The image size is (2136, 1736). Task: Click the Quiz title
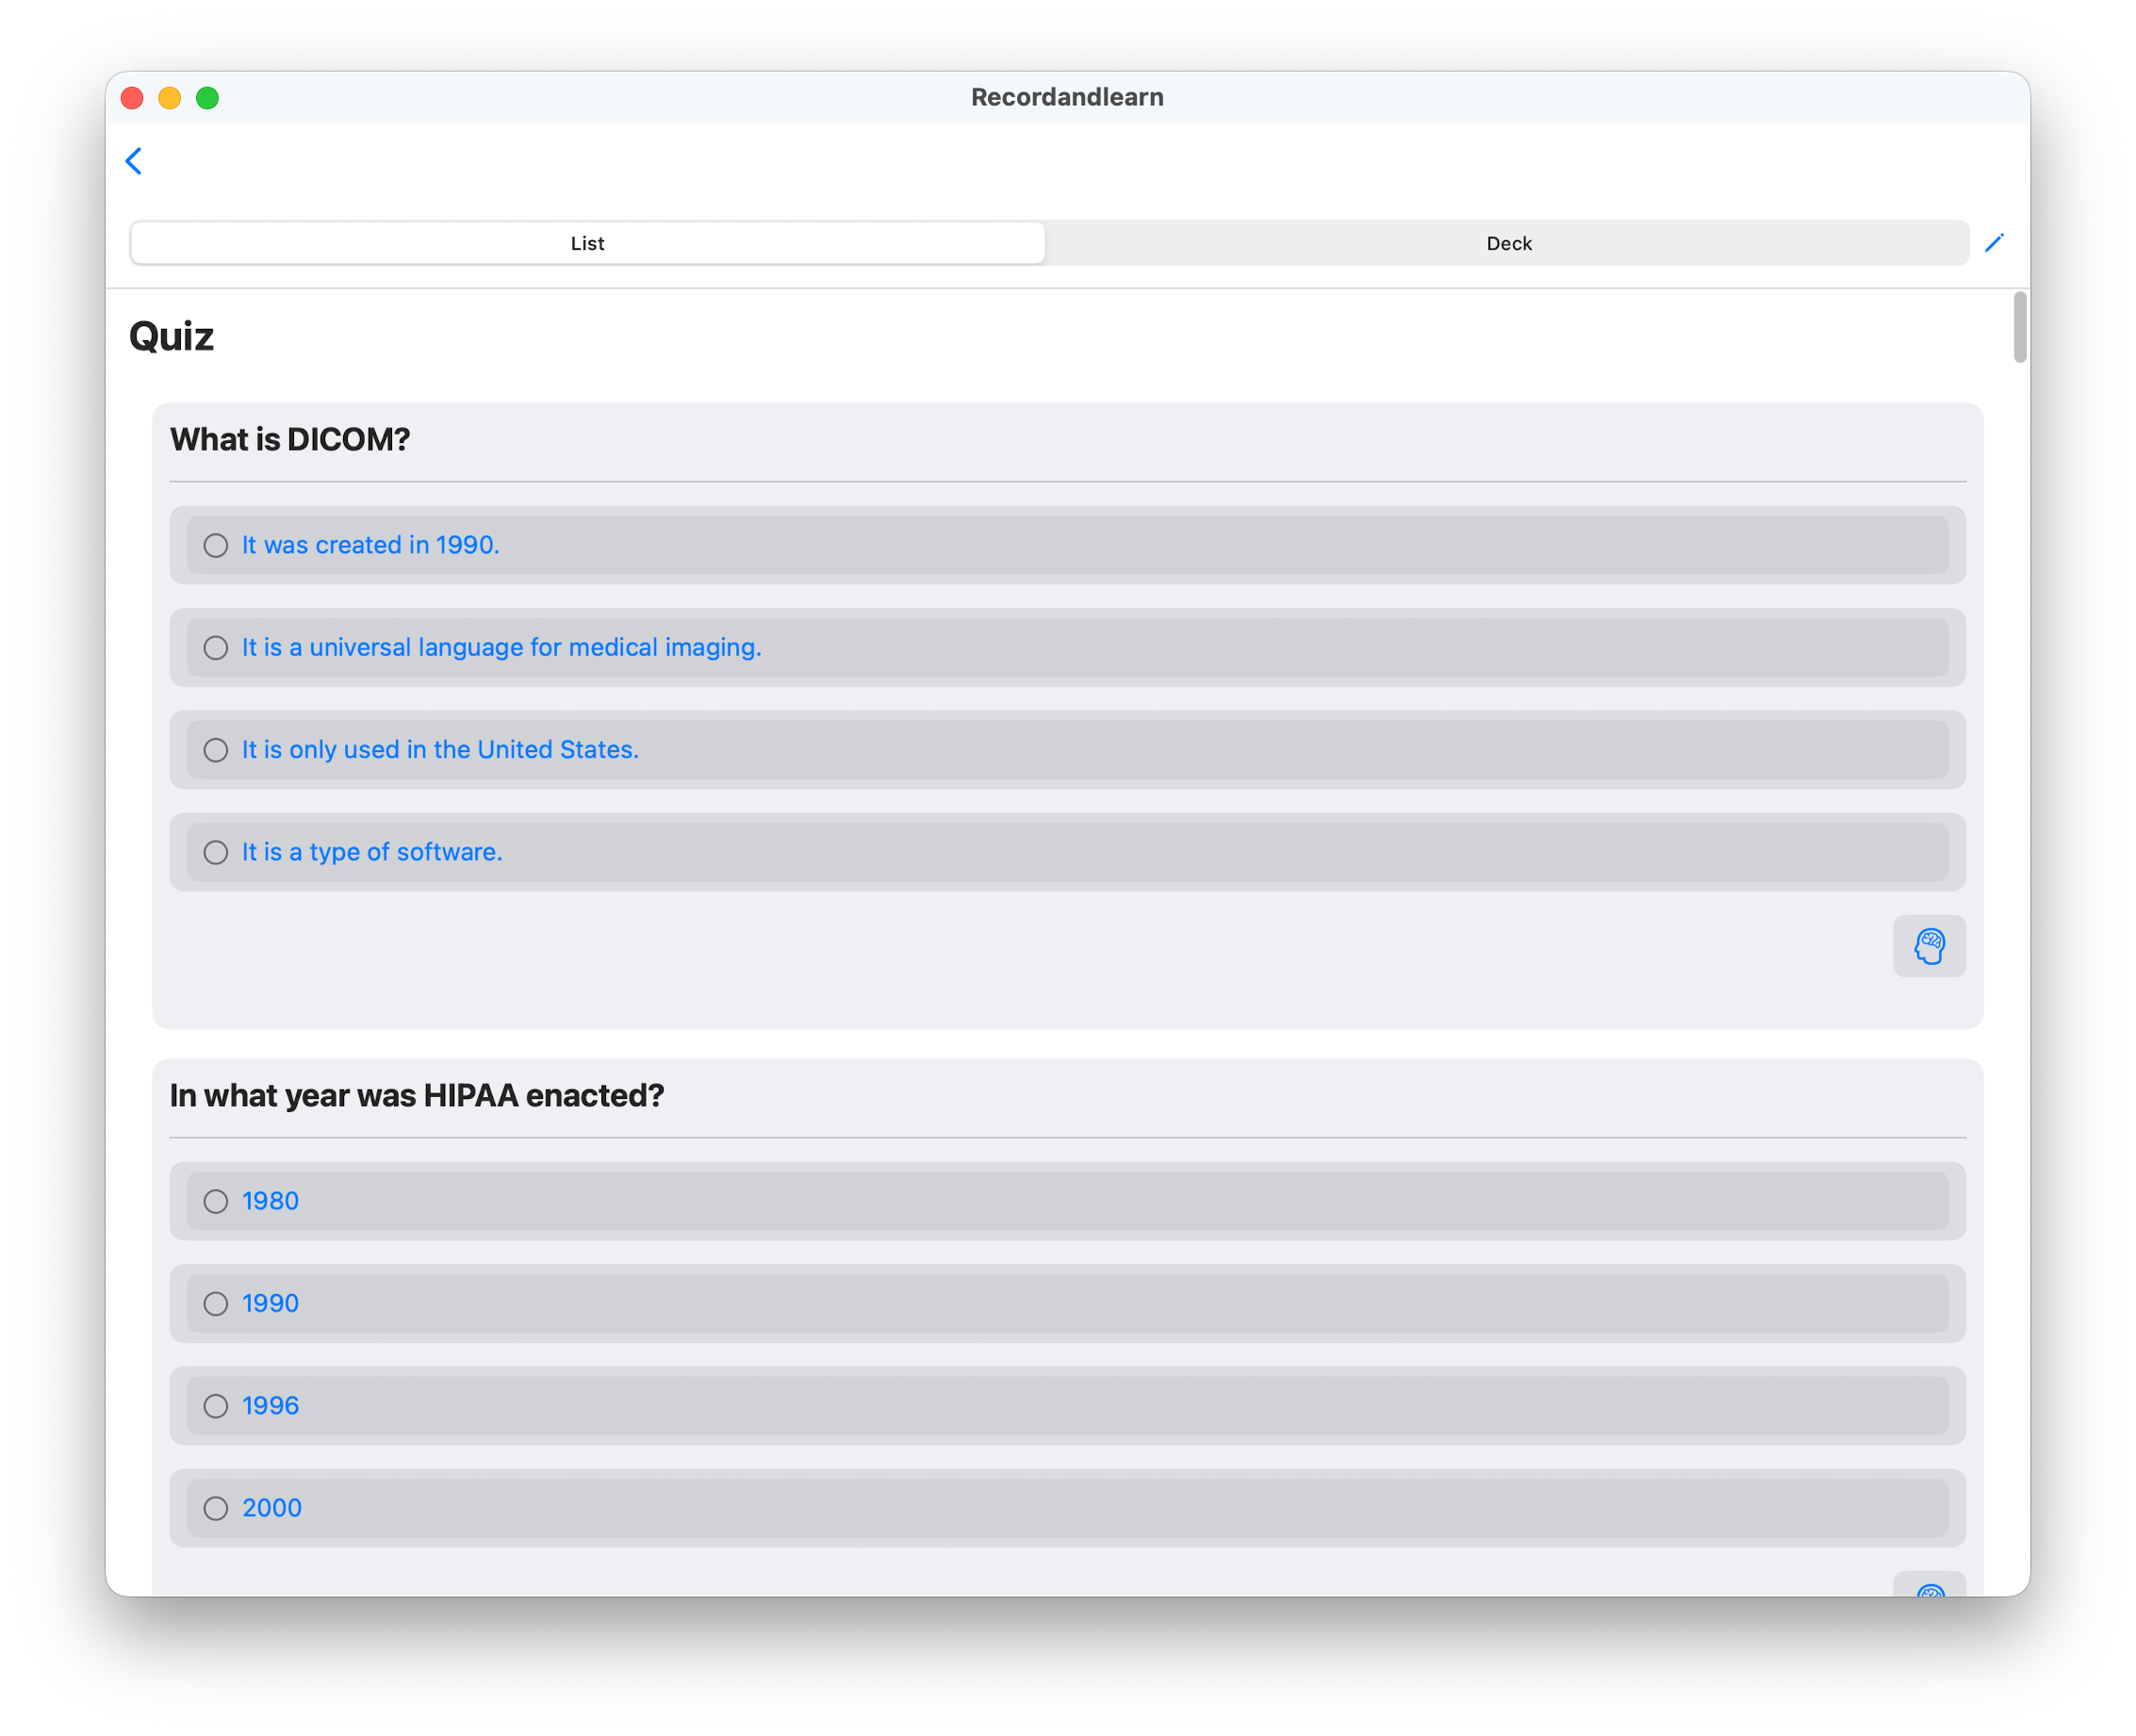pyautogui.click(x=171, y=336)
